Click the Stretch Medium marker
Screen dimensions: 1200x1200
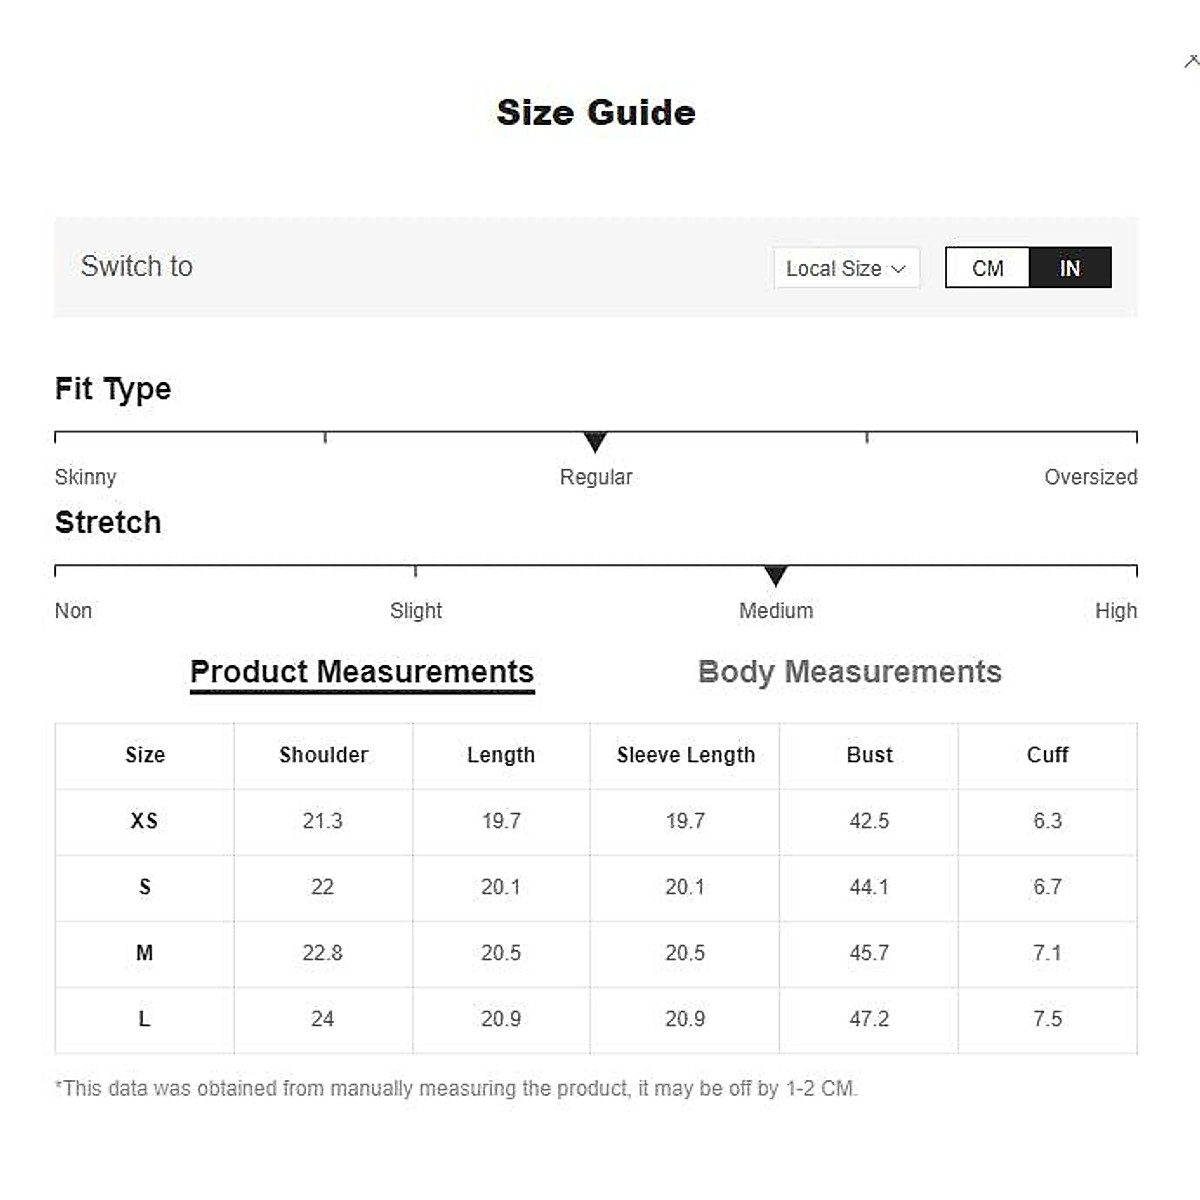(775, 575)
